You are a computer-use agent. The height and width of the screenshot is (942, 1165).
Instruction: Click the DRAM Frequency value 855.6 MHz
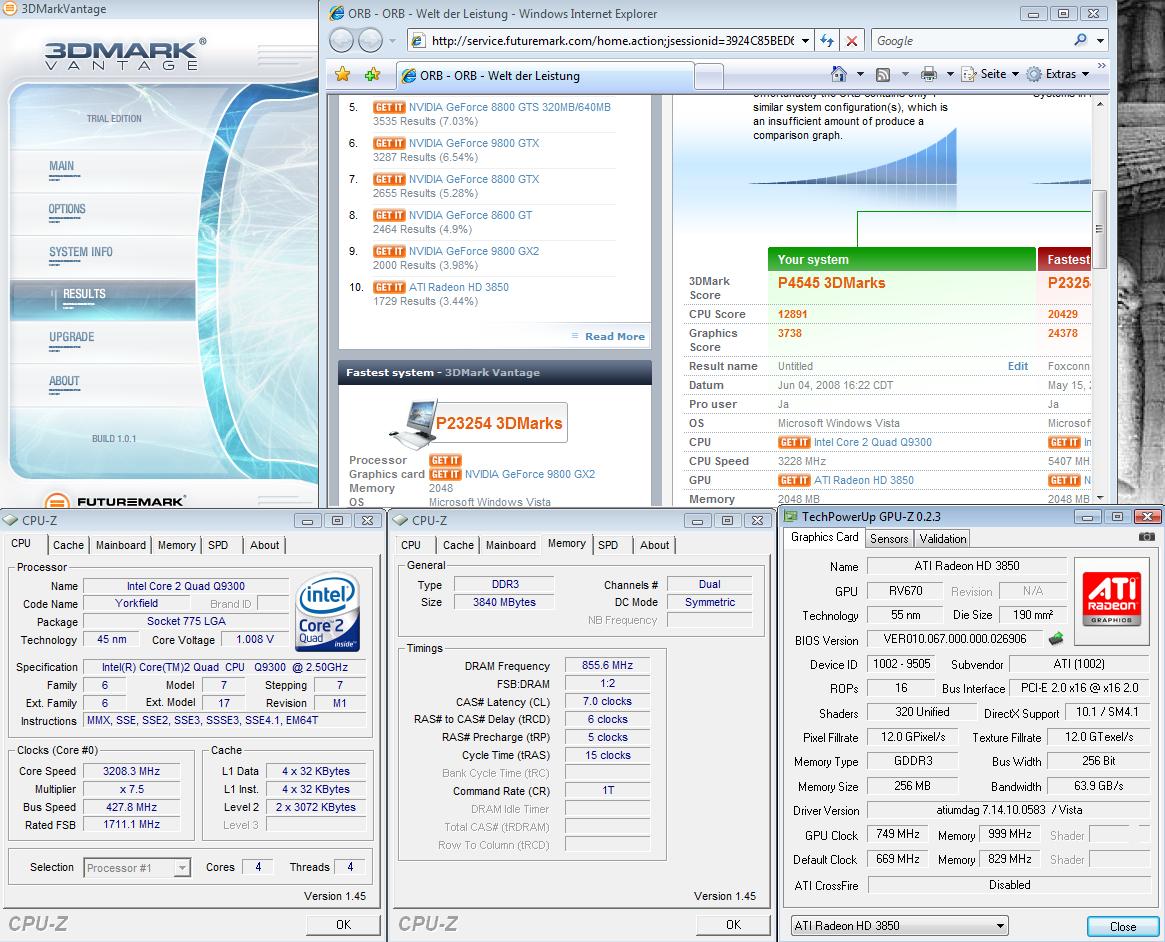(607, 665)
